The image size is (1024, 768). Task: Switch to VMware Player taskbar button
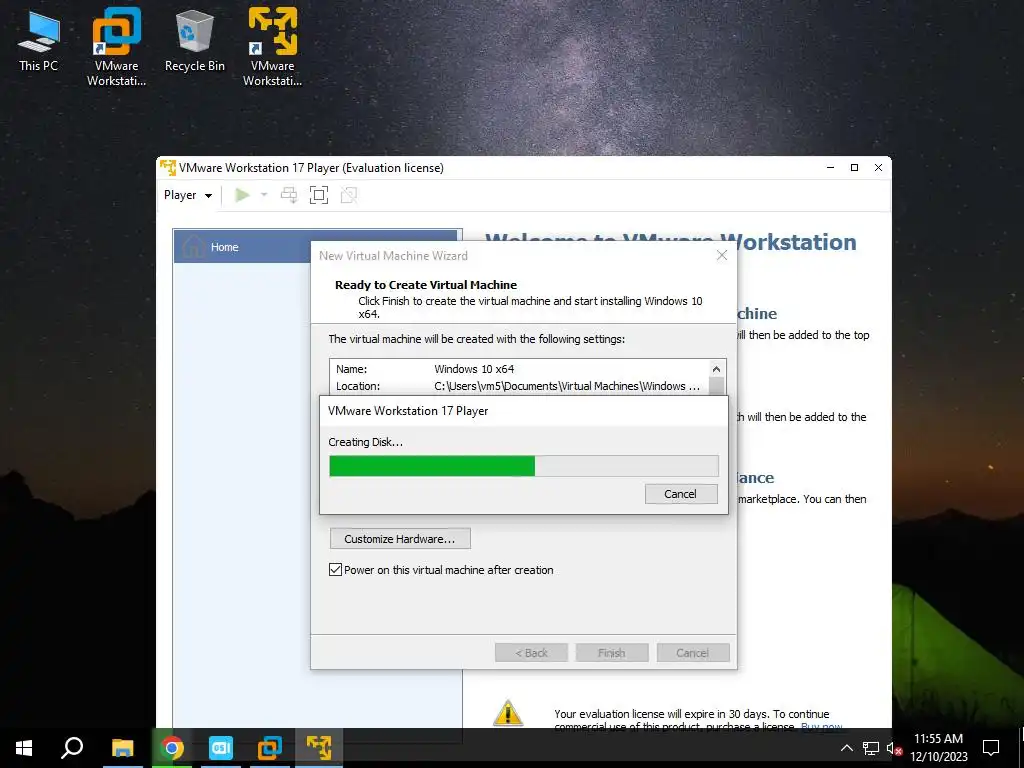point(319,748)
